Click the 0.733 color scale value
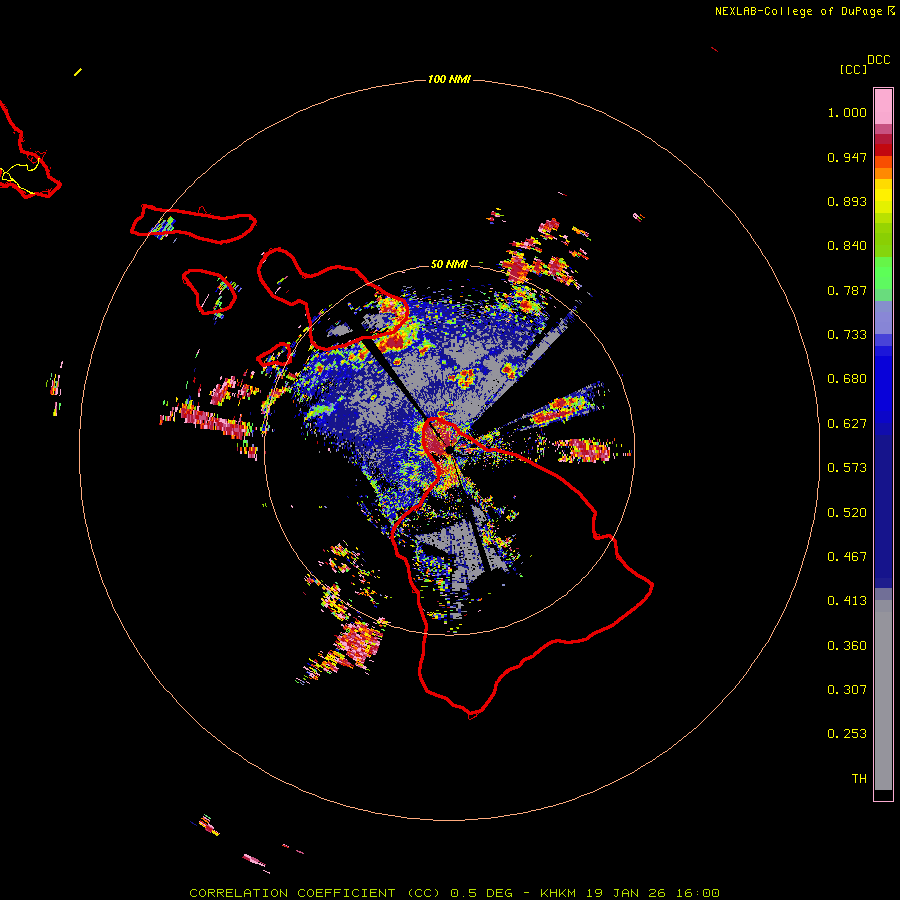900x900 pixels. 847,335
